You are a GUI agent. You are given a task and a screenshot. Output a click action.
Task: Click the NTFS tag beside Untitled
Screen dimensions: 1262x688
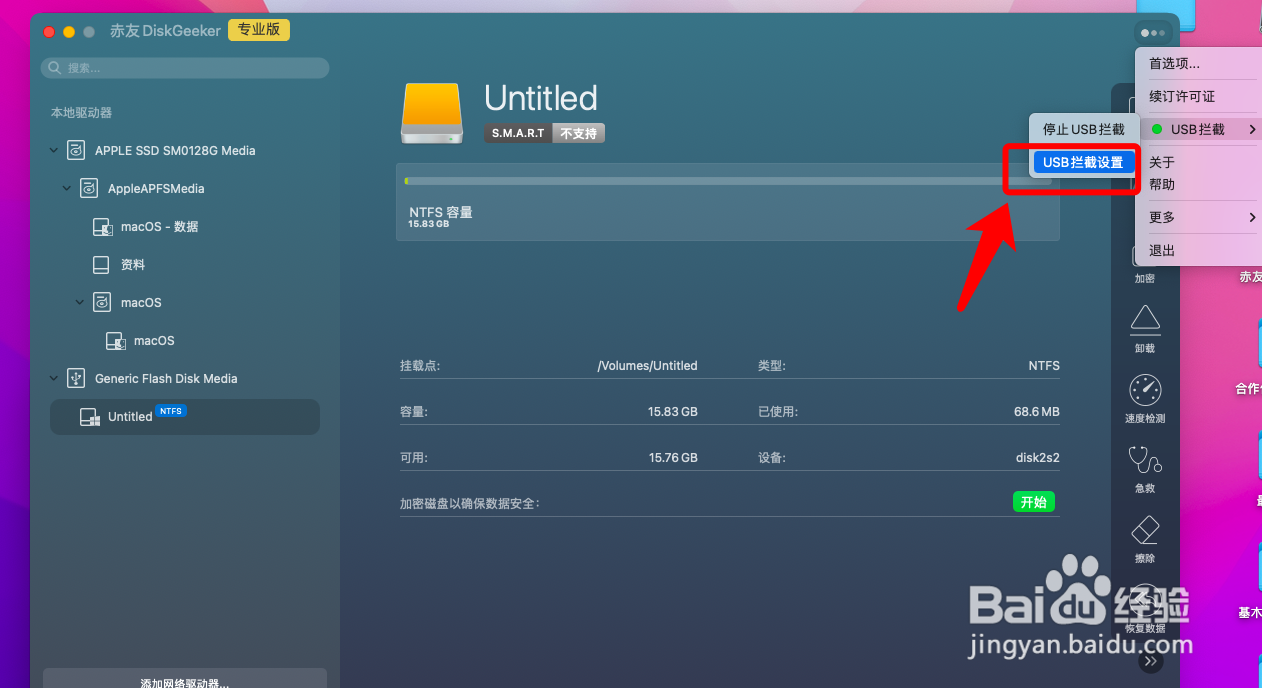click(x=171, y=411)
